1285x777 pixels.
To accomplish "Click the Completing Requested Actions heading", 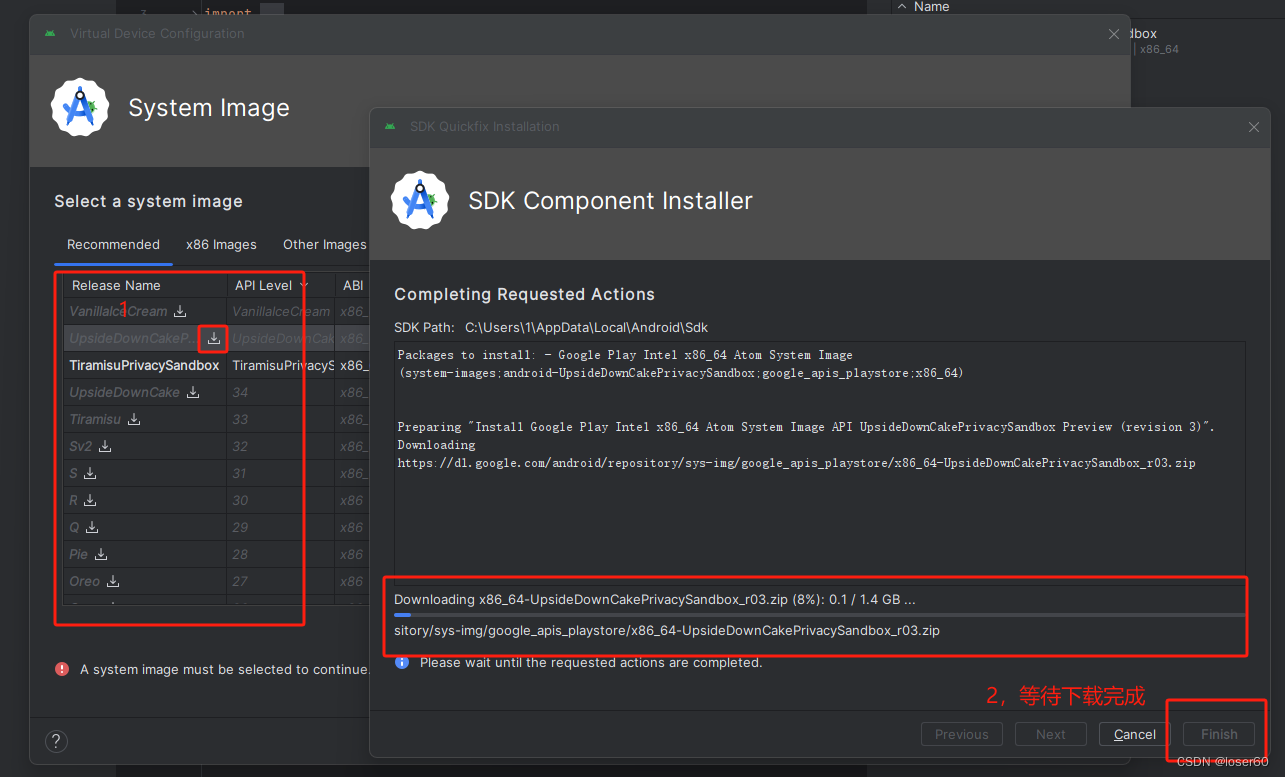I will click(525, 295).
